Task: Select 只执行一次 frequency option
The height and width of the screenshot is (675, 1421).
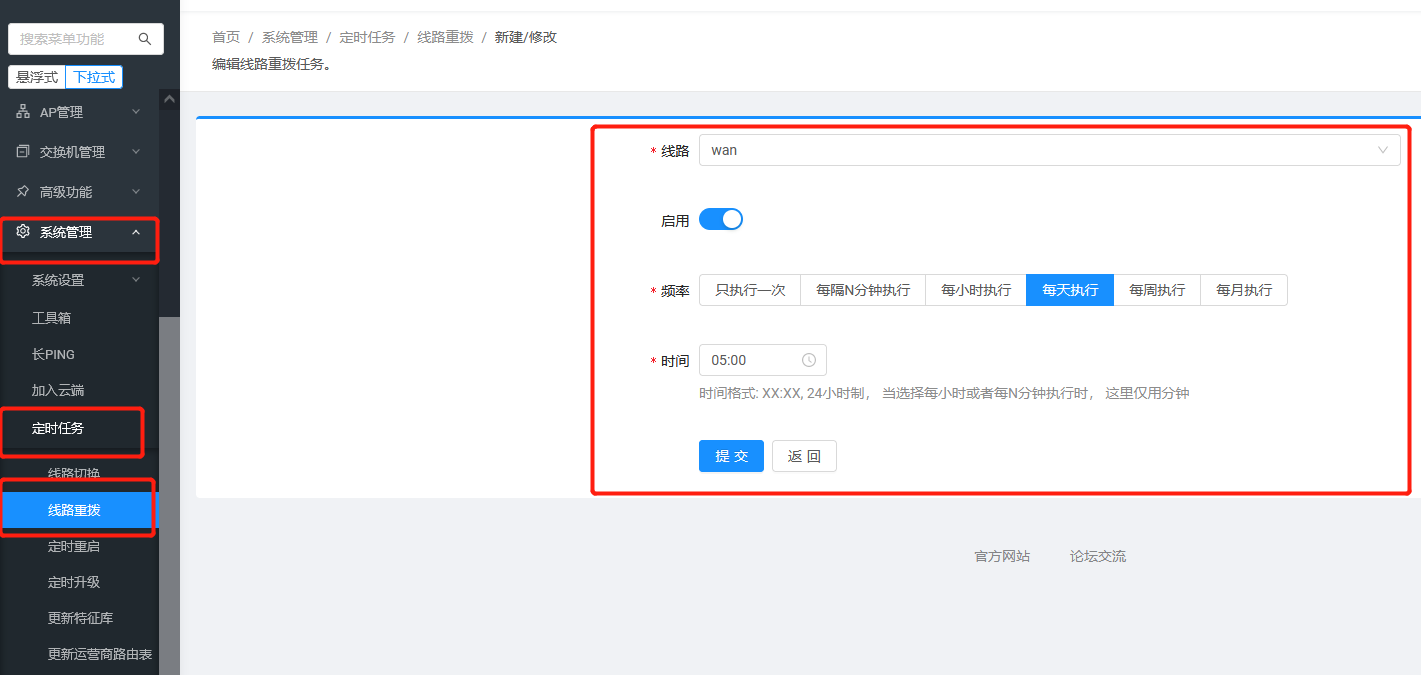Action: click(750, 290)
